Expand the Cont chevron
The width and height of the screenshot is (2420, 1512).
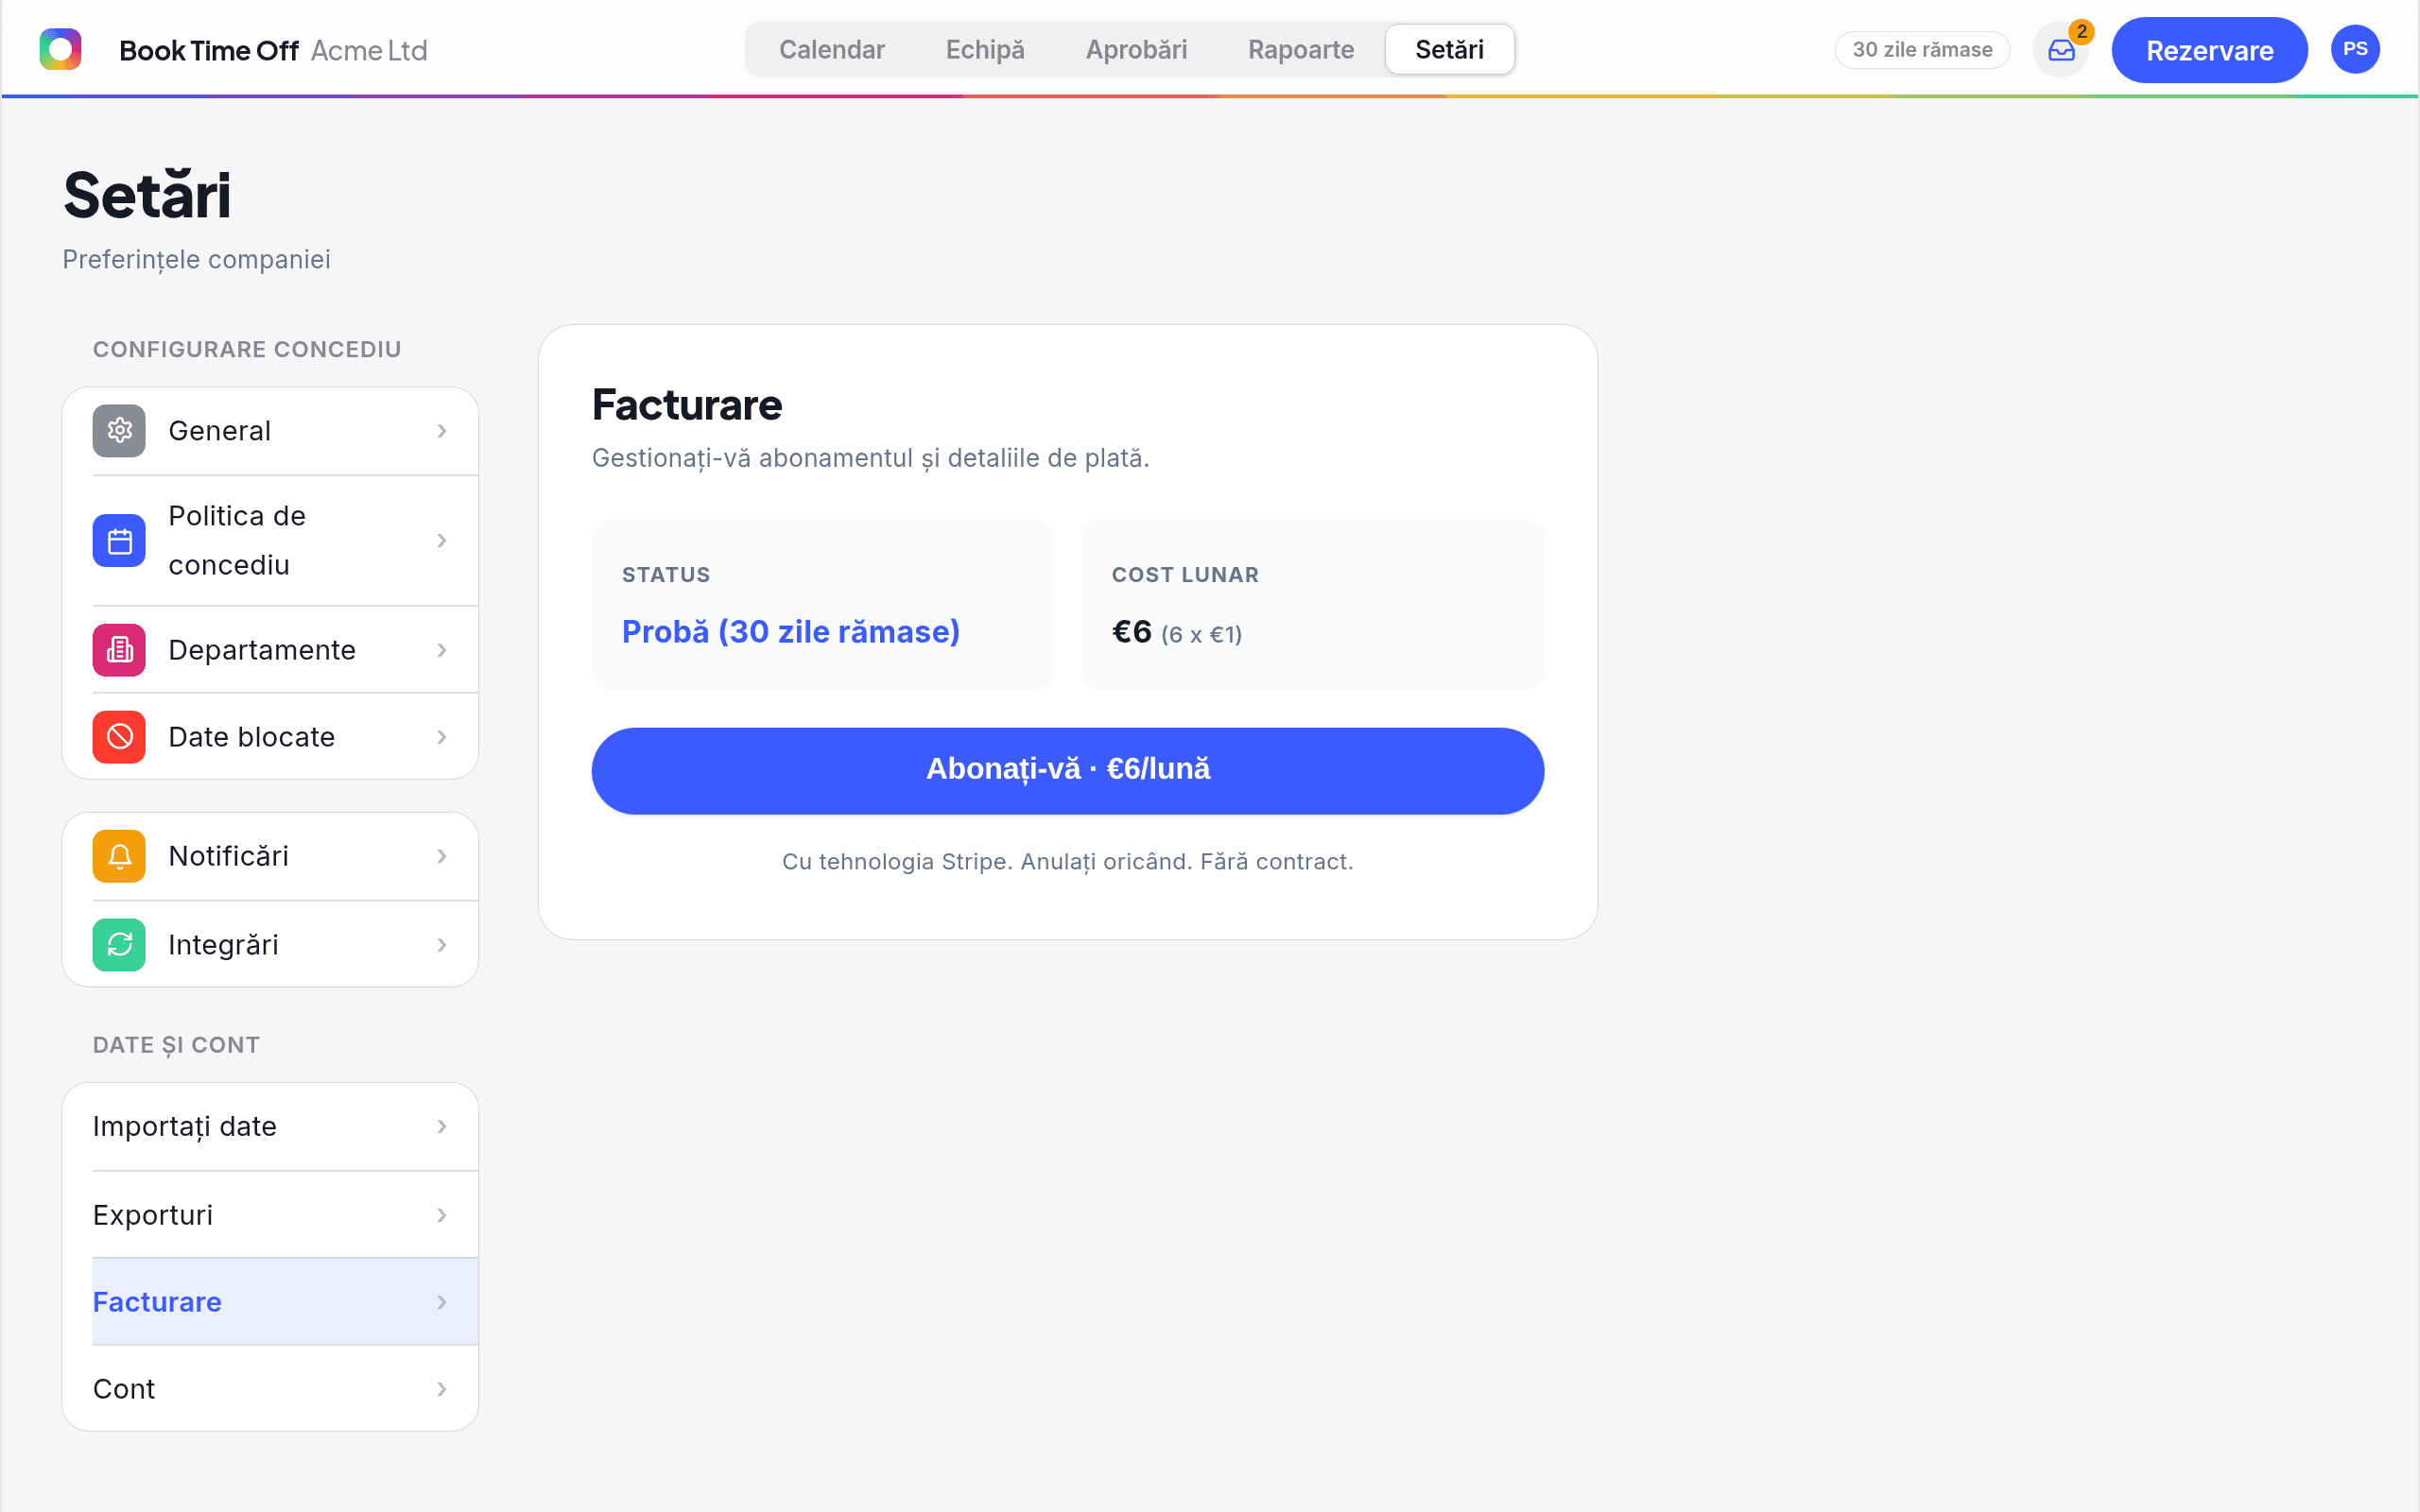click(x=442, y=1389)
